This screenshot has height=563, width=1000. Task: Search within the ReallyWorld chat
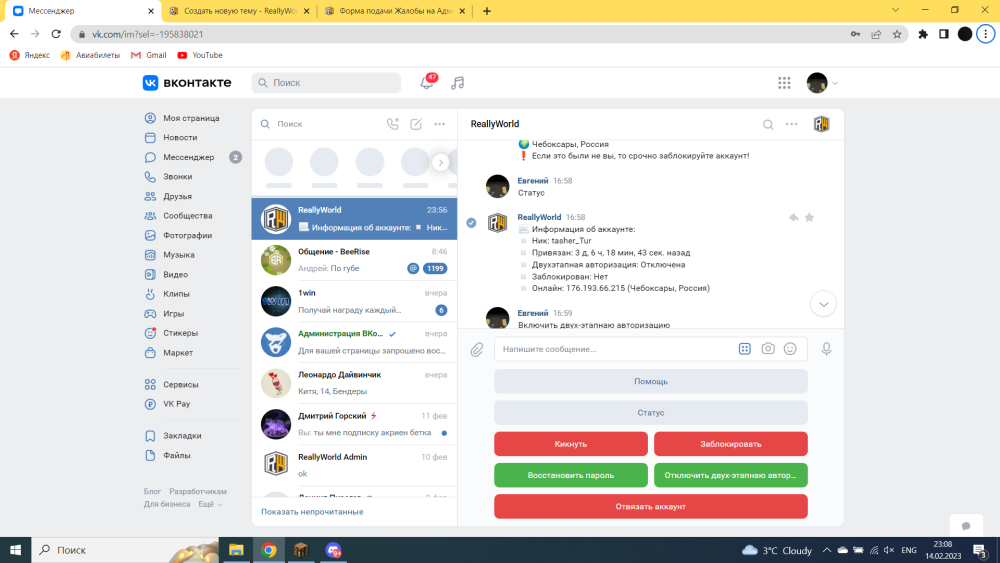click(768, 124)
